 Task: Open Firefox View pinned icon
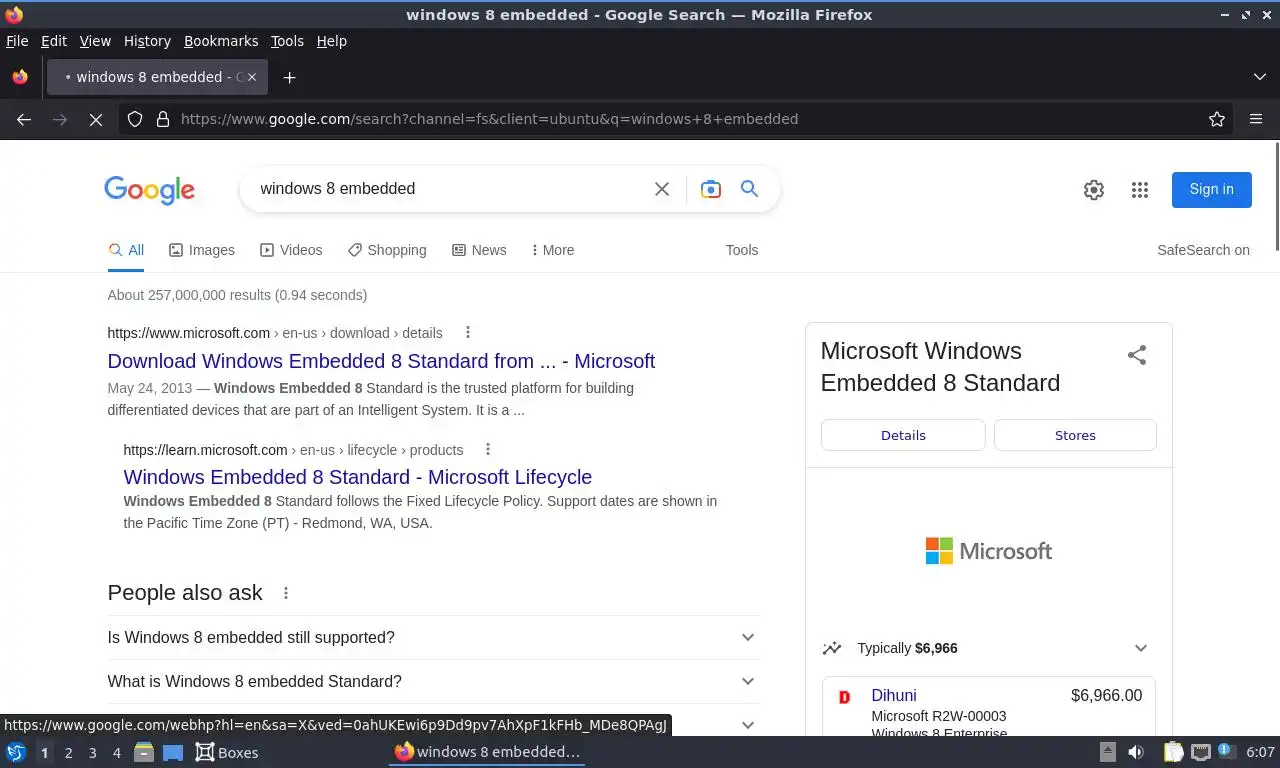20,77
